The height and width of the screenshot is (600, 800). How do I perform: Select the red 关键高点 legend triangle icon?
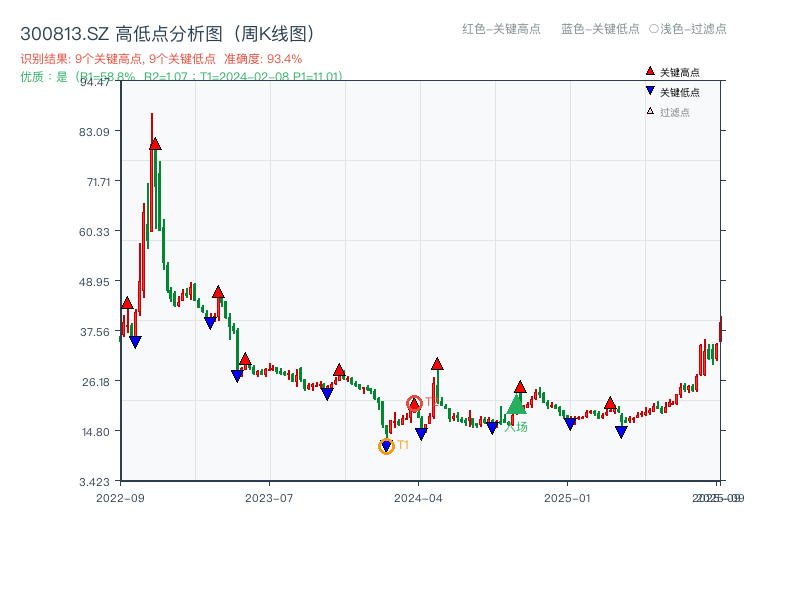coord(650,71)
